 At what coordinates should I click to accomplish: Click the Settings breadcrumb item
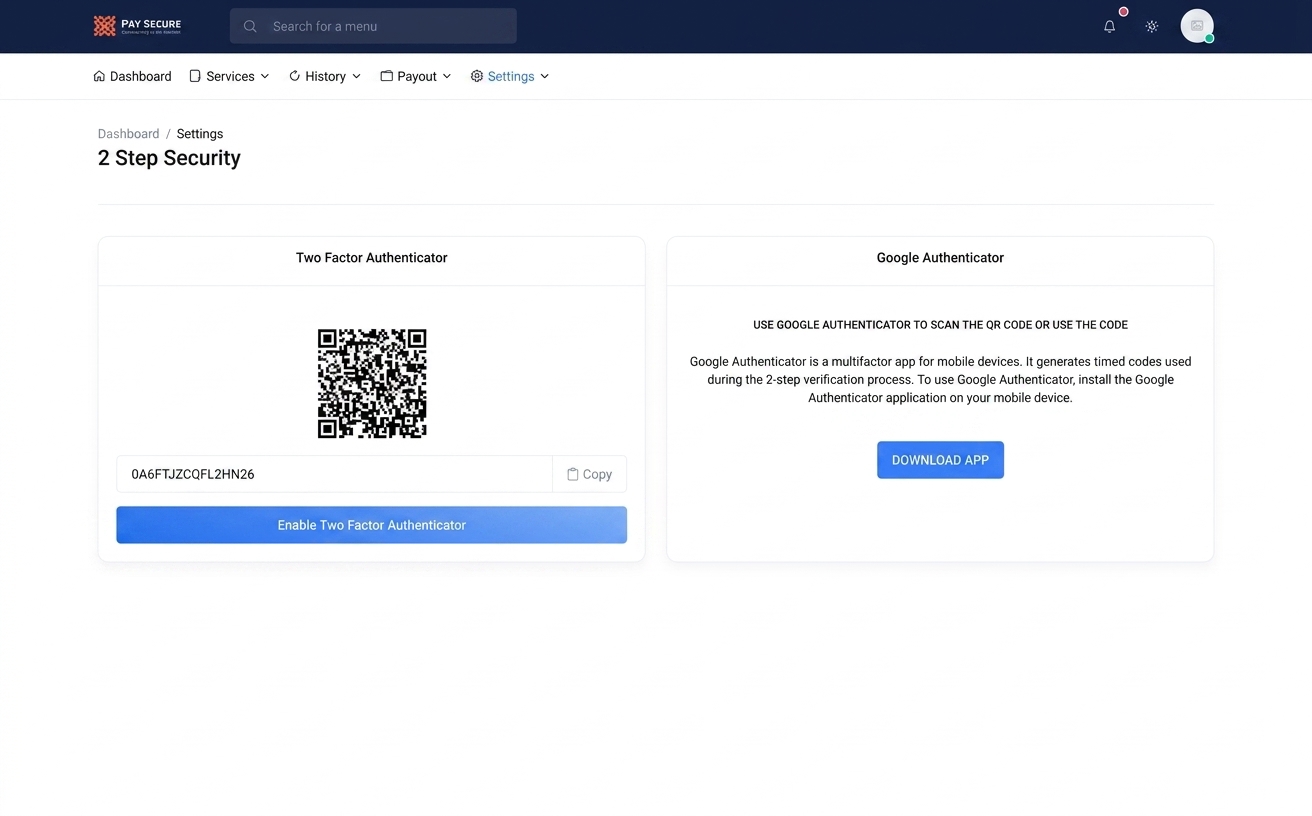200,134
